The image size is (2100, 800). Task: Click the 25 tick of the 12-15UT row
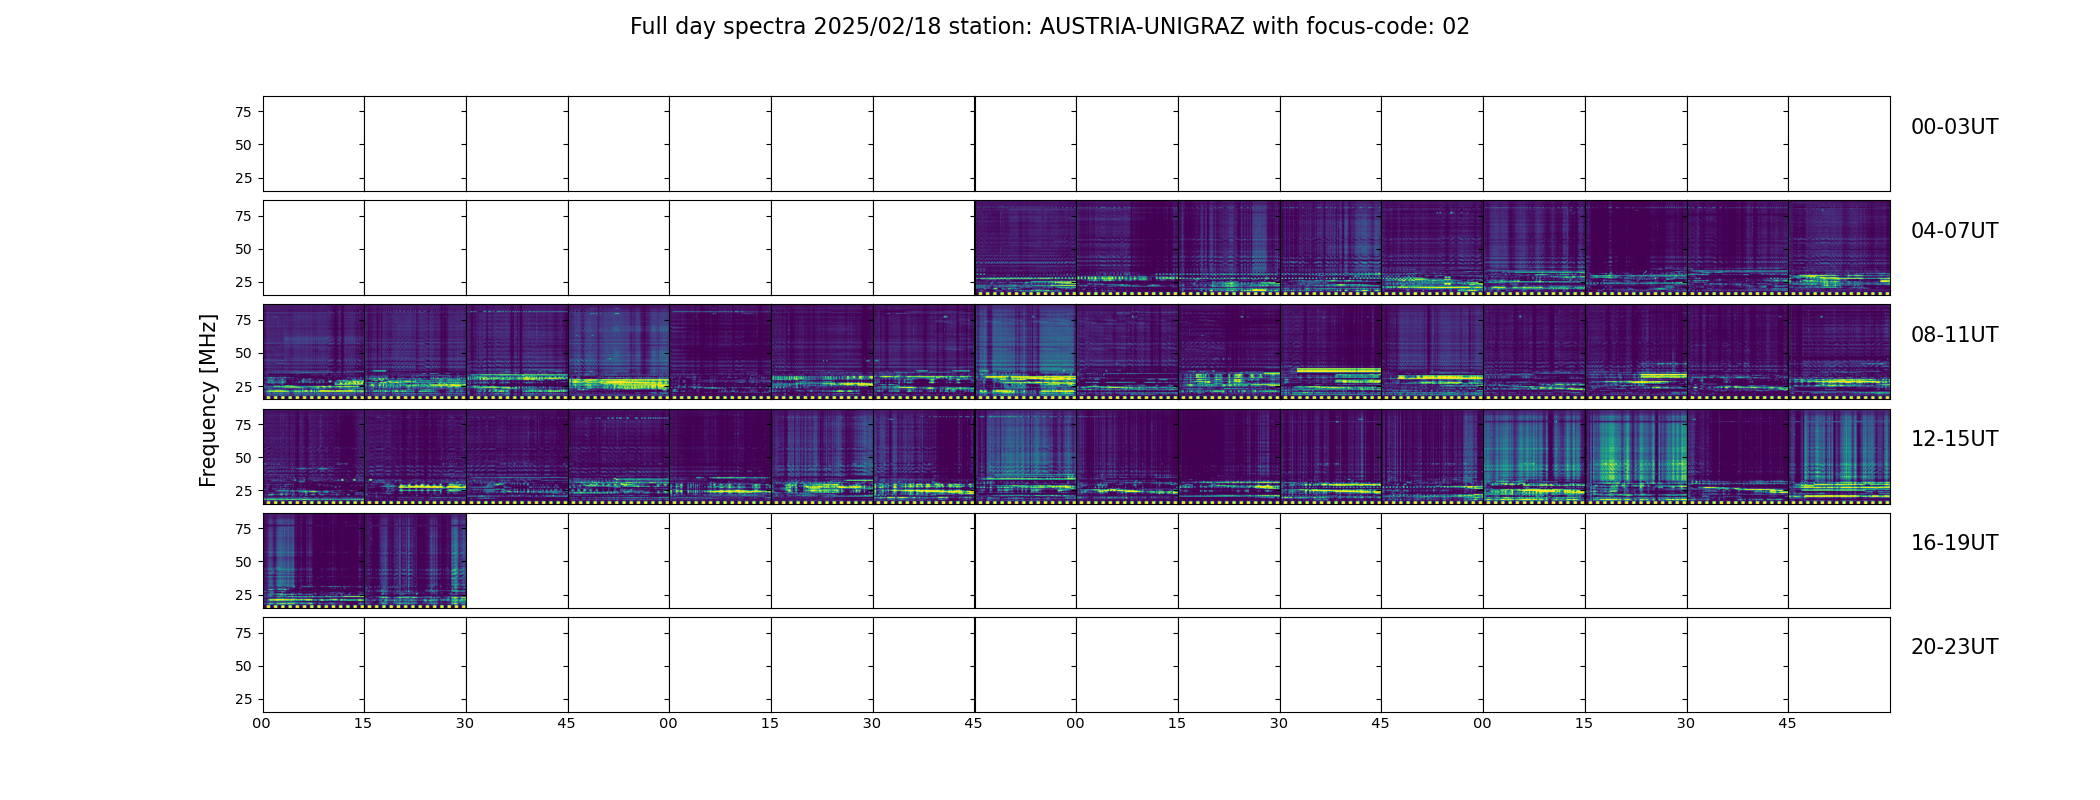tap(243, 491)
